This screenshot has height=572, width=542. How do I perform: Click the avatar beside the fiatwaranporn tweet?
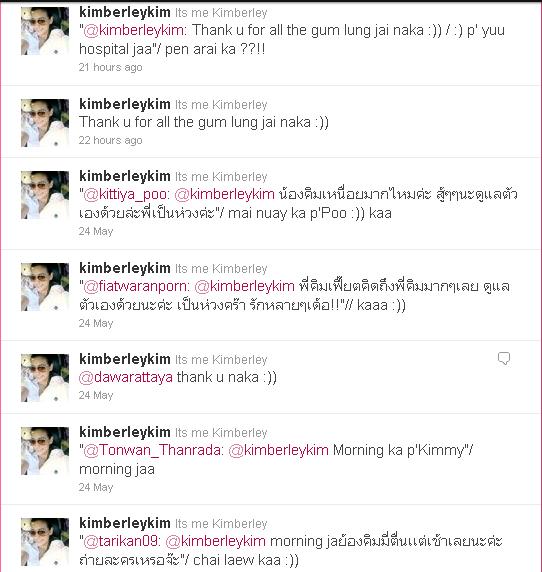coord(45,287)
